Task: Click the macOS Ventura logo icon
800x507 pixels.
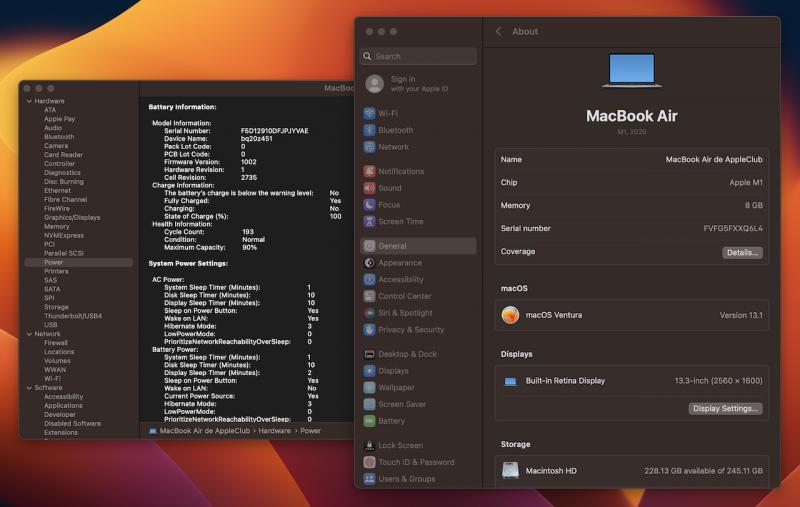Action: point(510,315)
